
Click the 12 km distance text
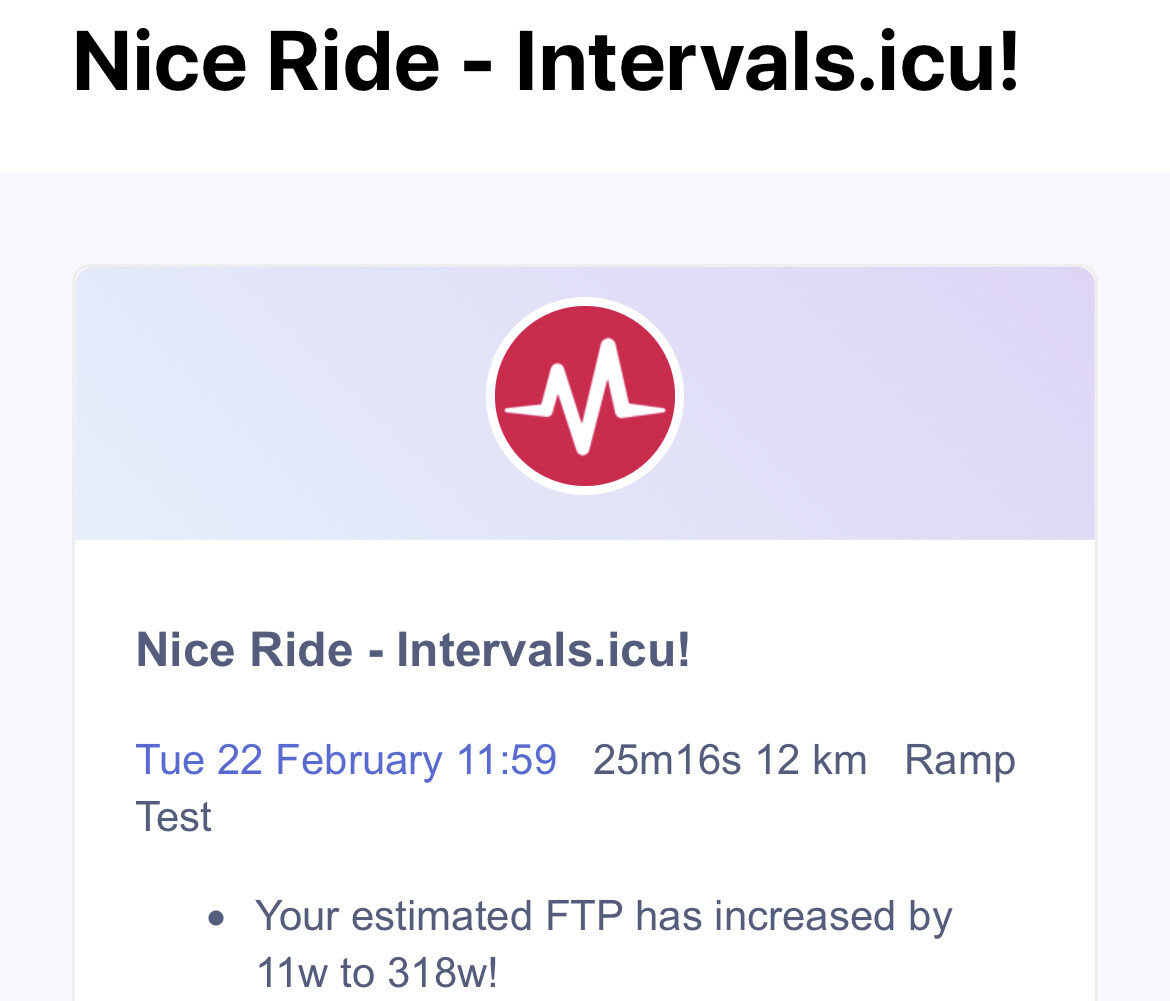[x=811, y=761]
